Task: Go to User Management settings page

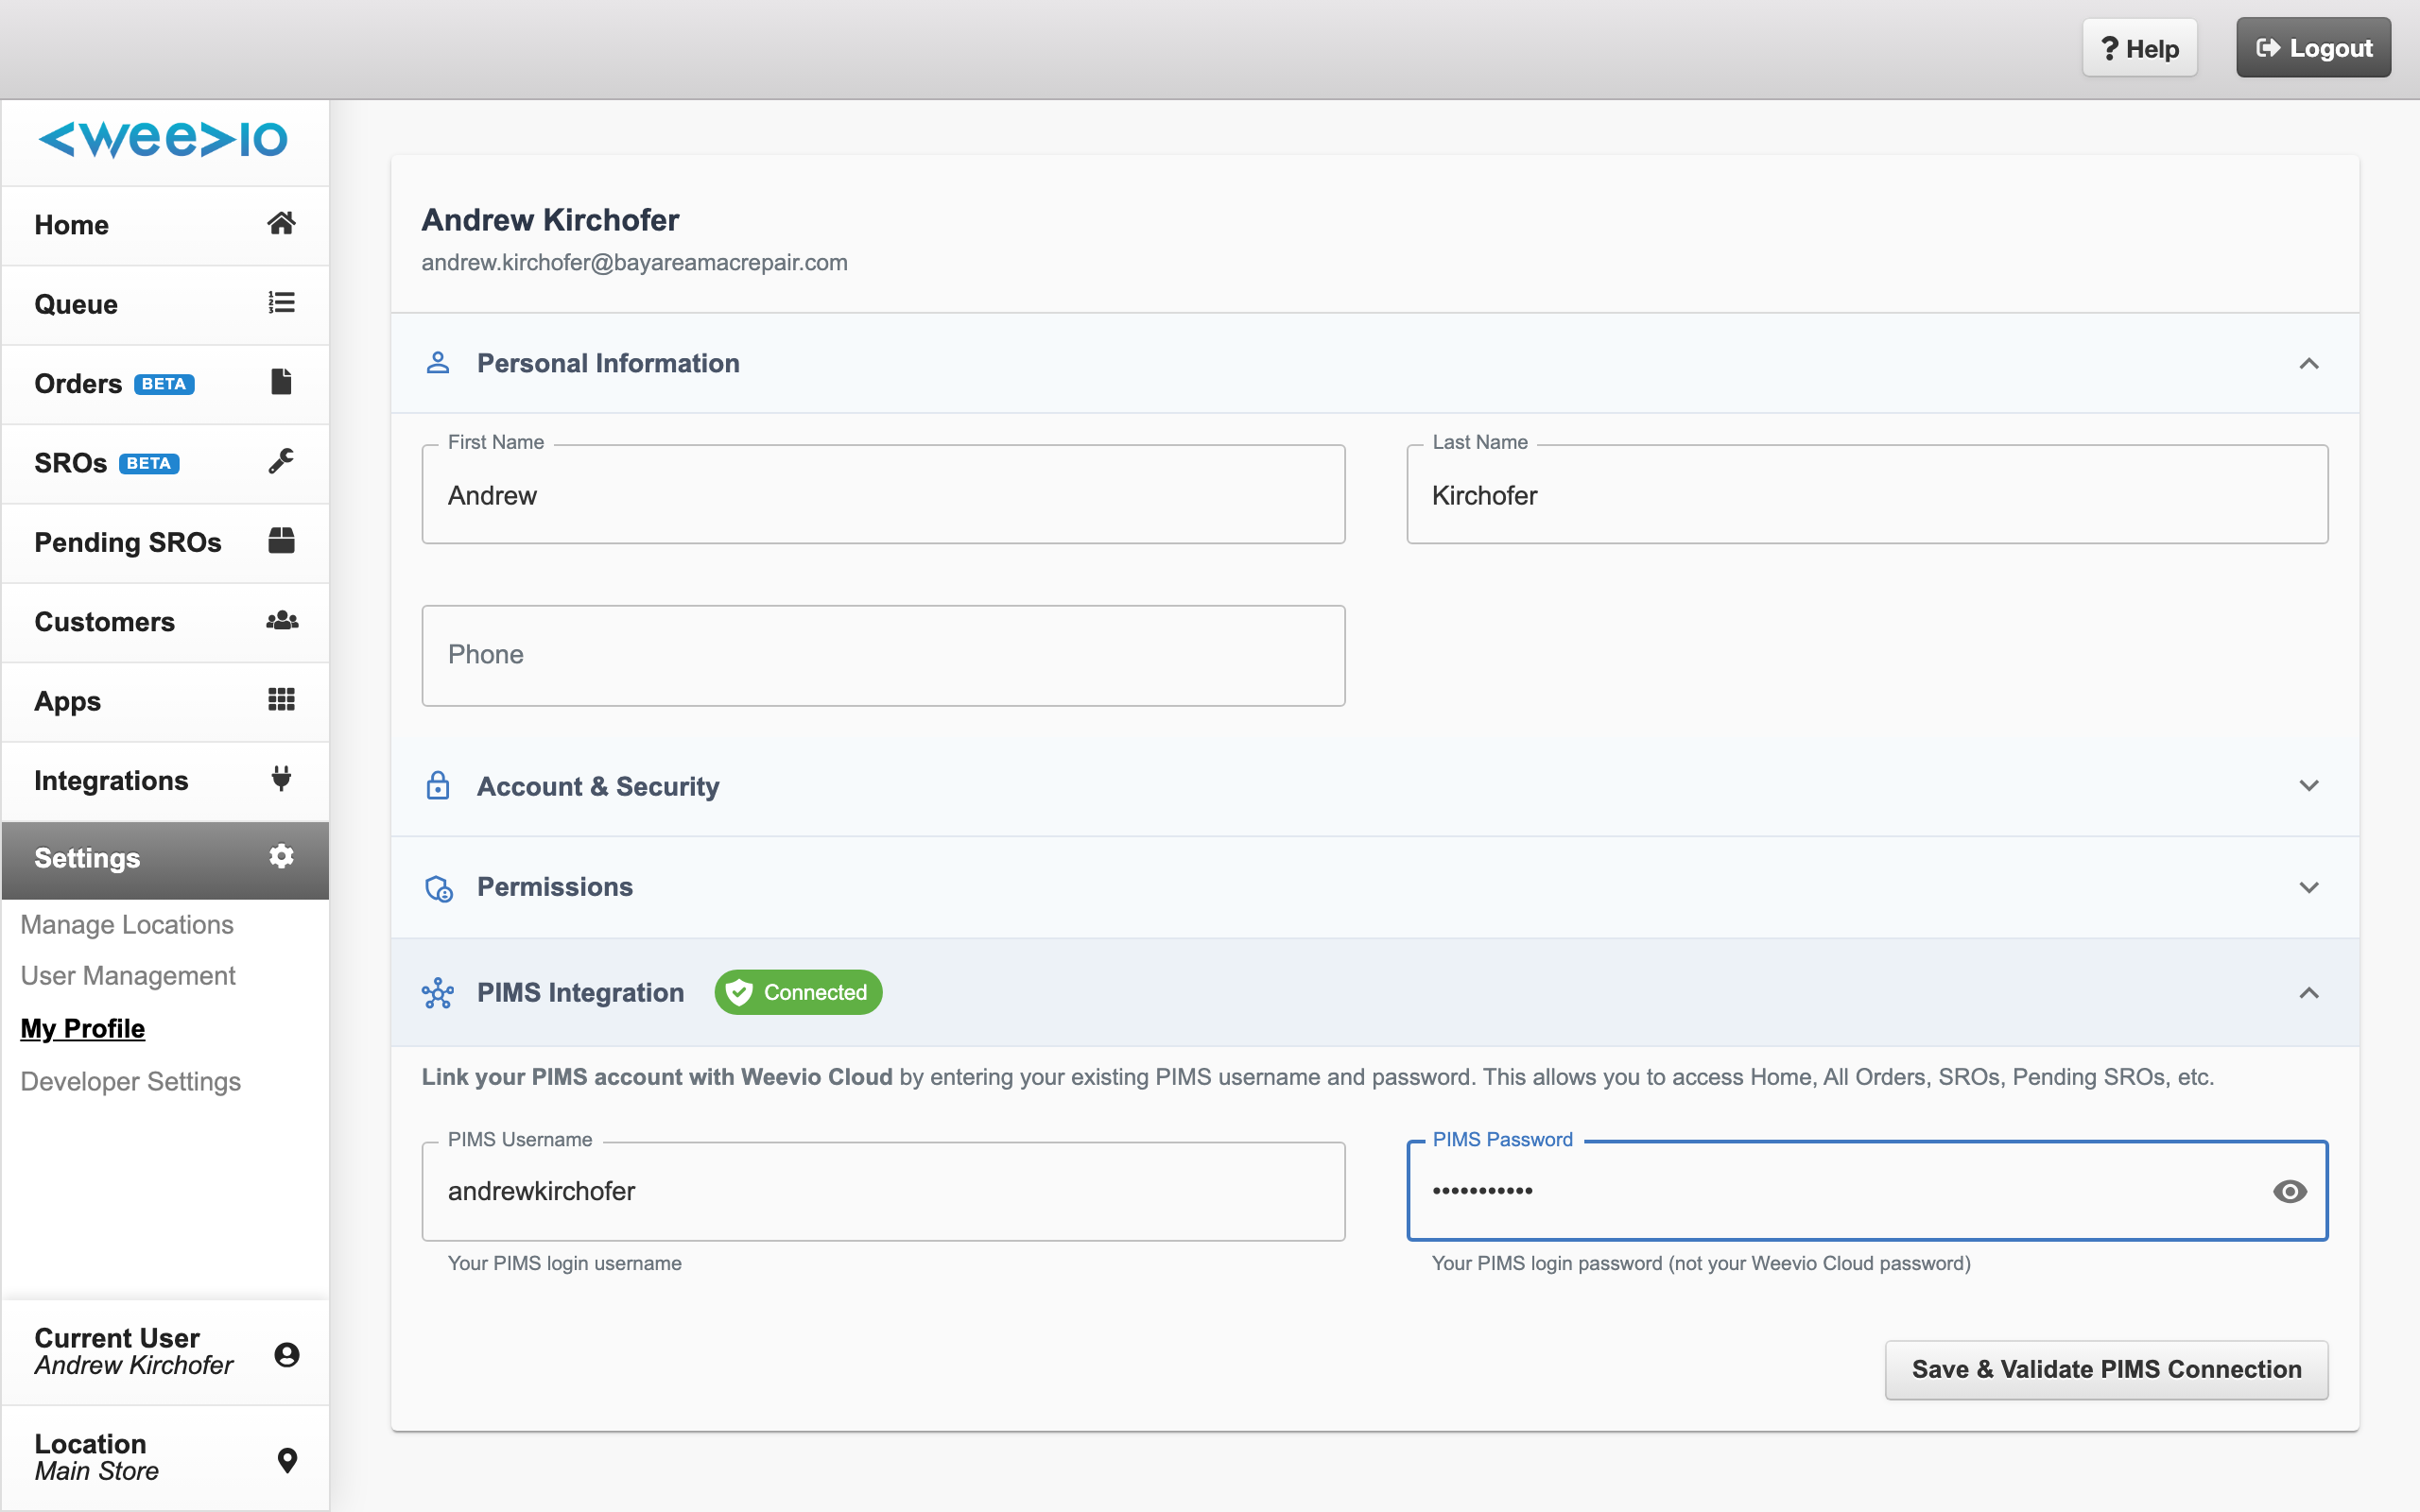Action: (128, 975)
